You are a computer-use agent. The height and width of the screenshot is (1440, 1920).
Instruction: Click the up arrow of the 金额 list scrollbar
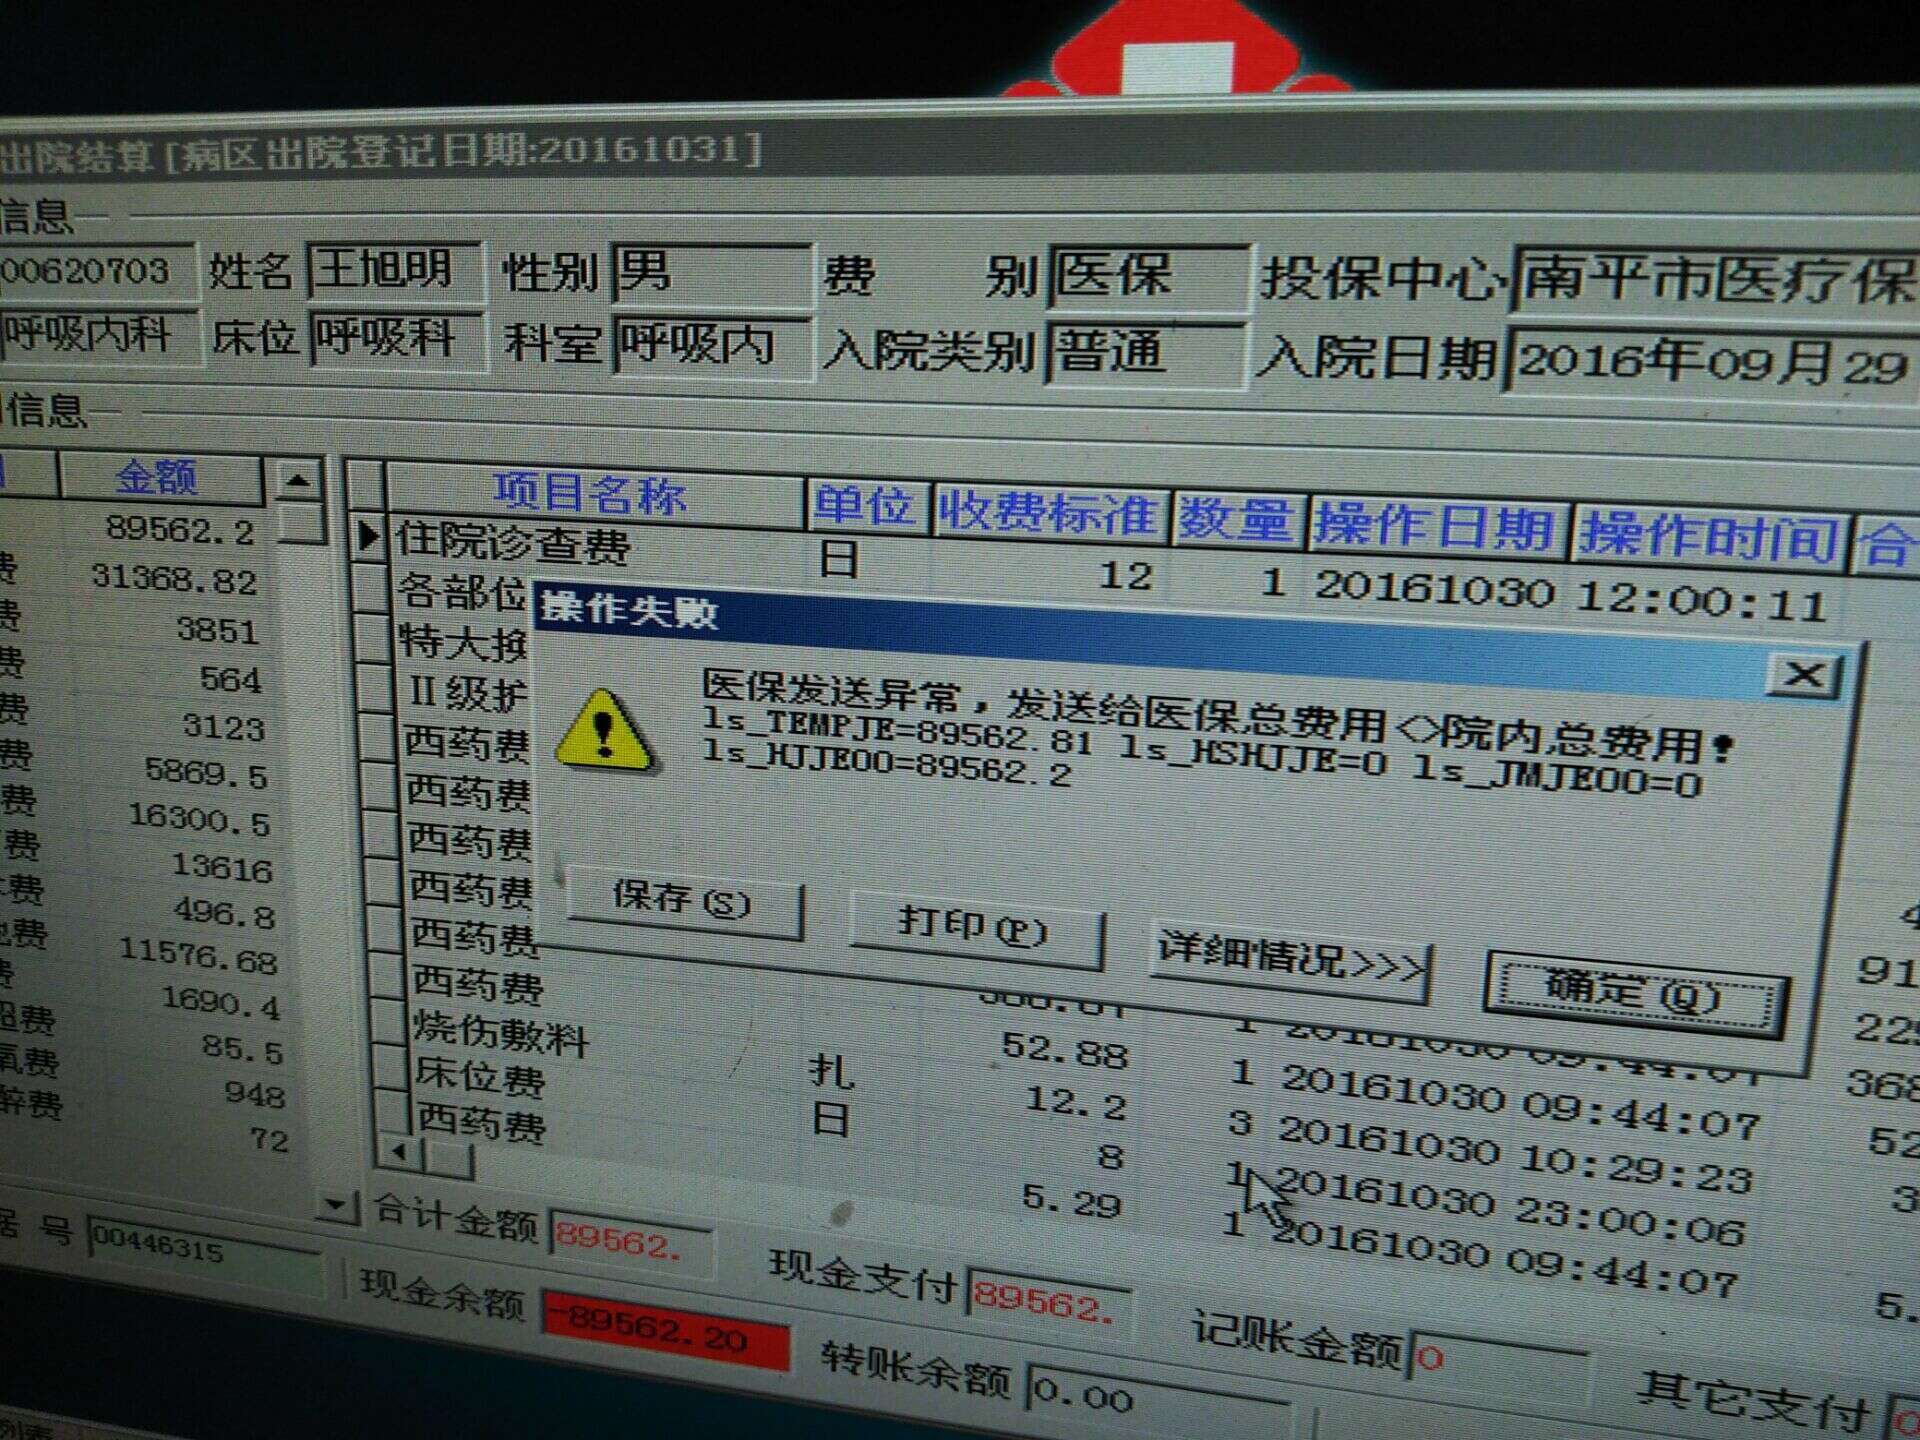tap(297, 481)
